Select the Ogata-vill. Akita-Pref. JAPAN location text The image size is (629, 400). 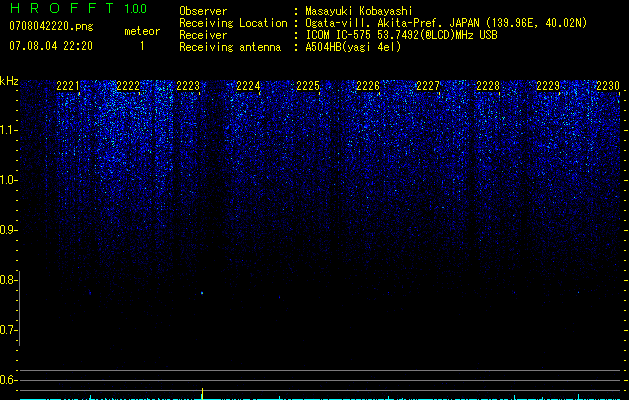[x=446, y=23]
